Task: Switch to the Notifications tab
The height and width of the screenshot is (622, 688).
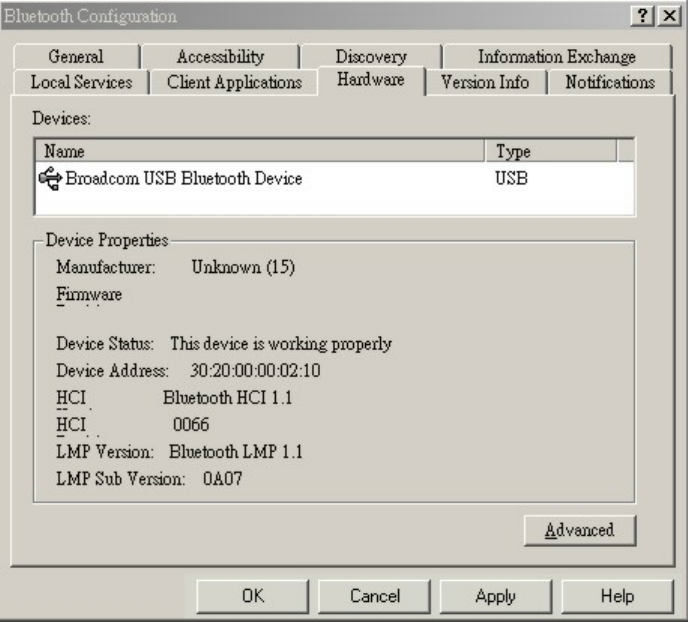Action: (610, 82)
